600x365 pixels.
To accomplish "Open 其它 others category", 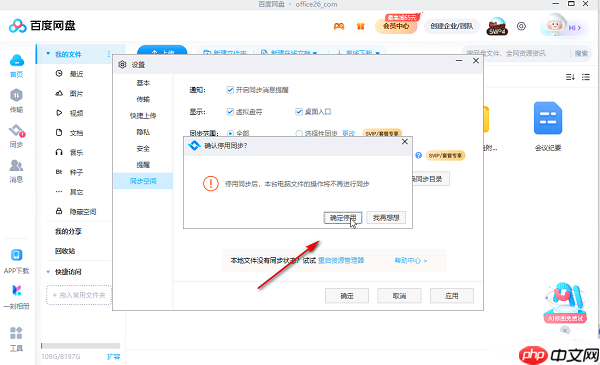I will pos(76,192).
